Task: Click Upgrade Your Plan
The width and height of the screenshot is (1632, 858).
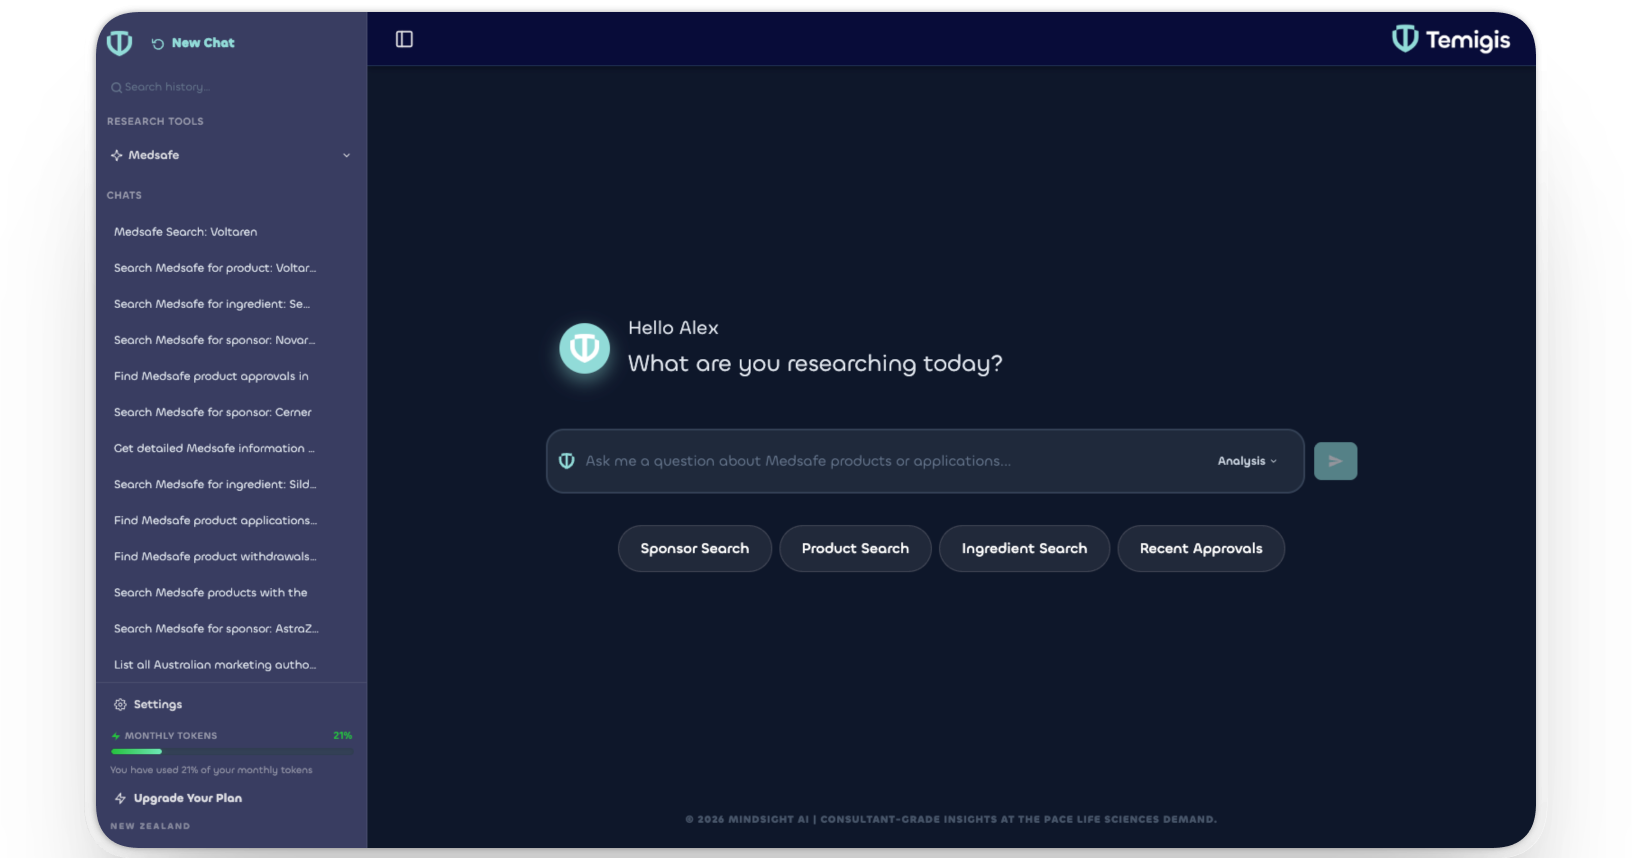Action: coord(178,798)
